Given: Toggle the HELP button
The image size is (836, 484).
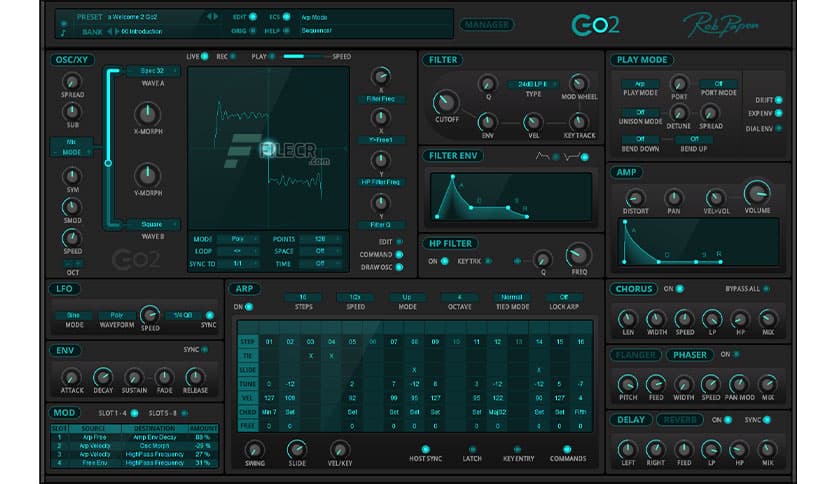Looking at the screenshot, I should click(x=286, y=31).
